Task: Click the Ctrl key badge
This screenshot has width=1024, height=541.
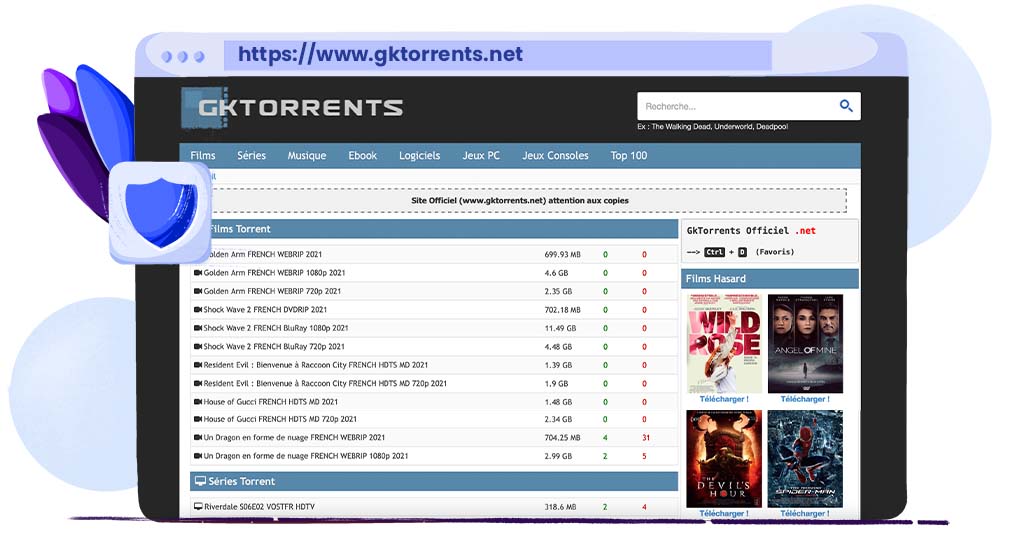Action: [714, 252]
